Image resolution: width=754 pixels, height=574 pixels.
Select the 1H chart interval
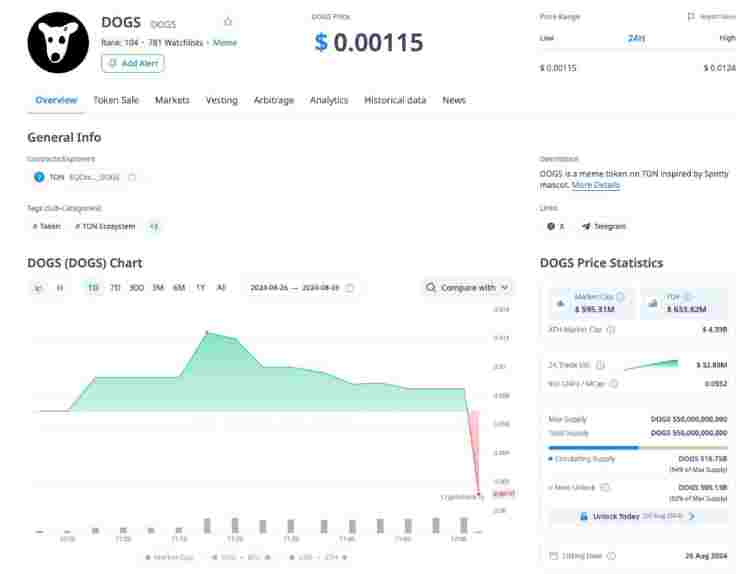60,288
